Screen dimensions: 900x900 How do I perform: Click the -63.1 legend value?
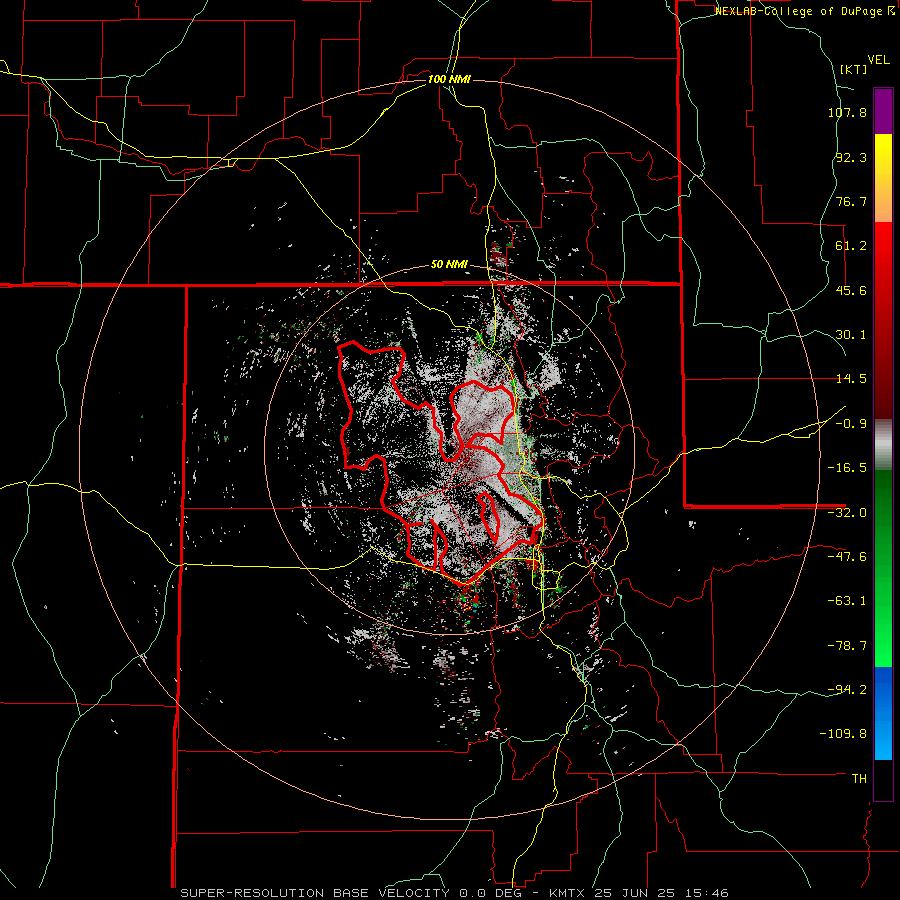pos(847,601)
